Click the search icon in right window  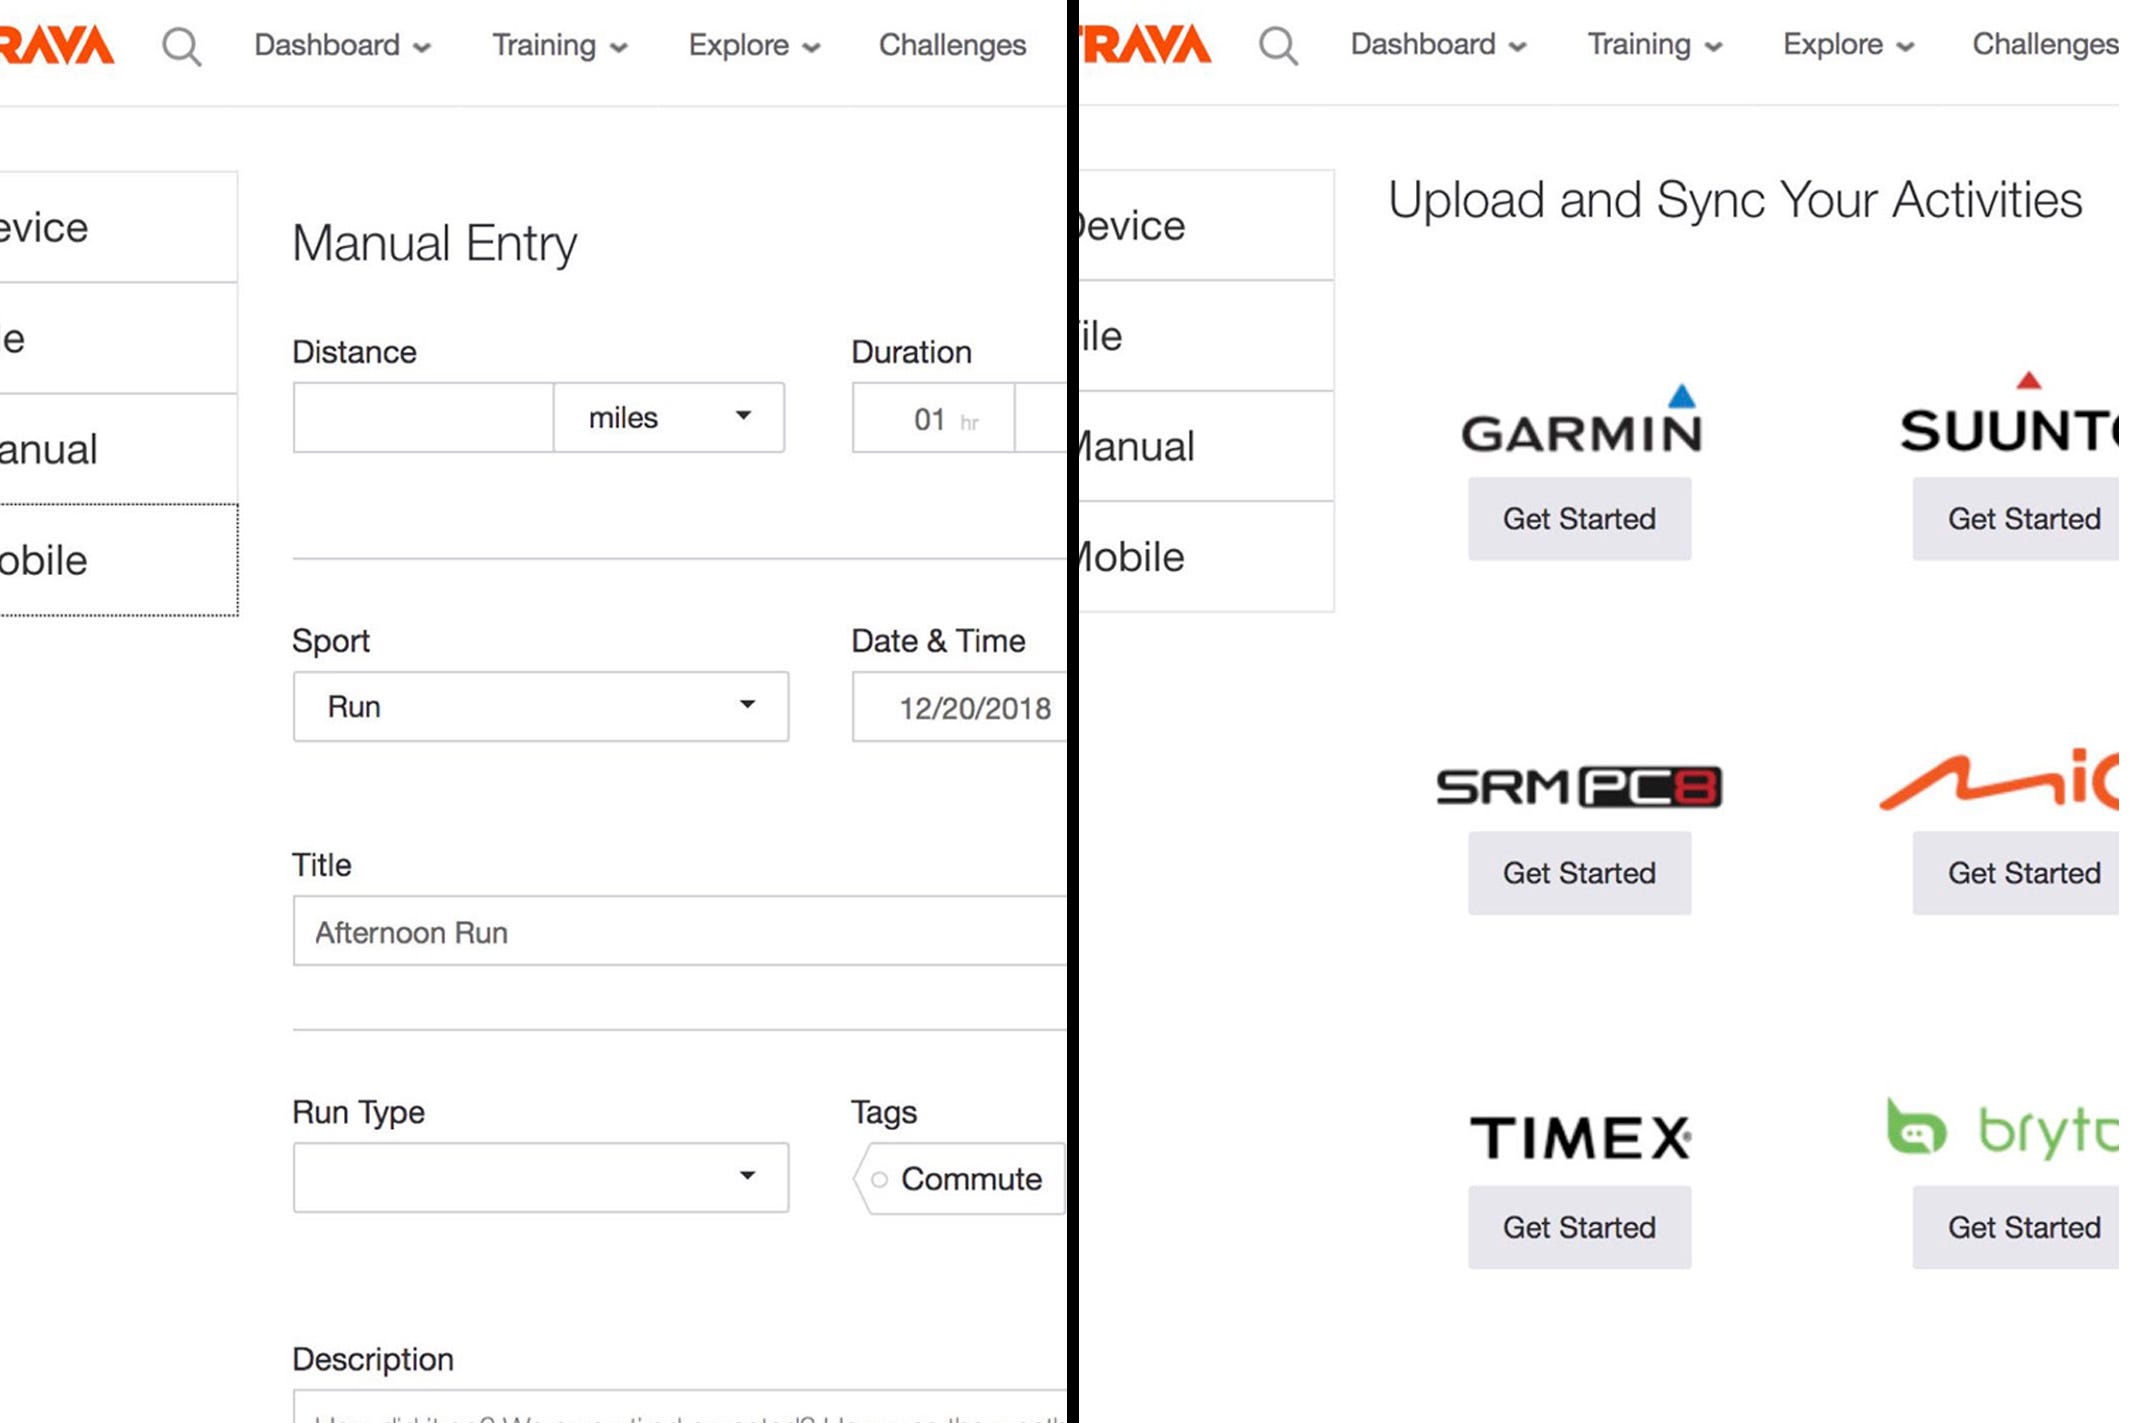click(x=1278, y=46)
